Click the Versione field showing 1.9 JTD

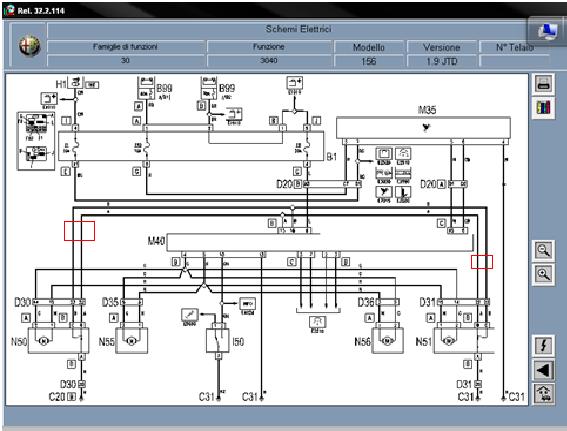442,61
